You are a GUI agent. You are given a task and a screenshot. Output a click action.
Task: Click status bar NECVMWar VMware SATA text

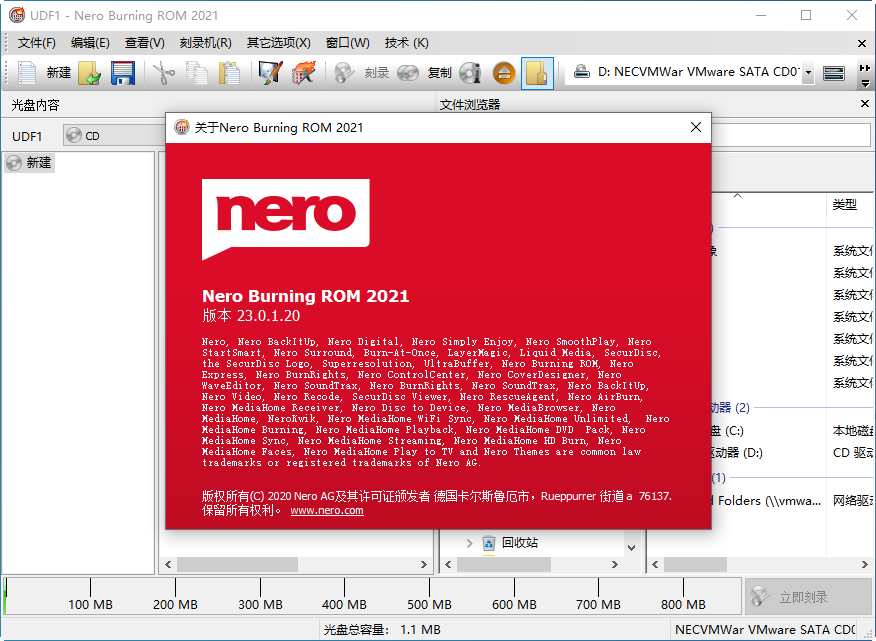click(x=764, y=630)
